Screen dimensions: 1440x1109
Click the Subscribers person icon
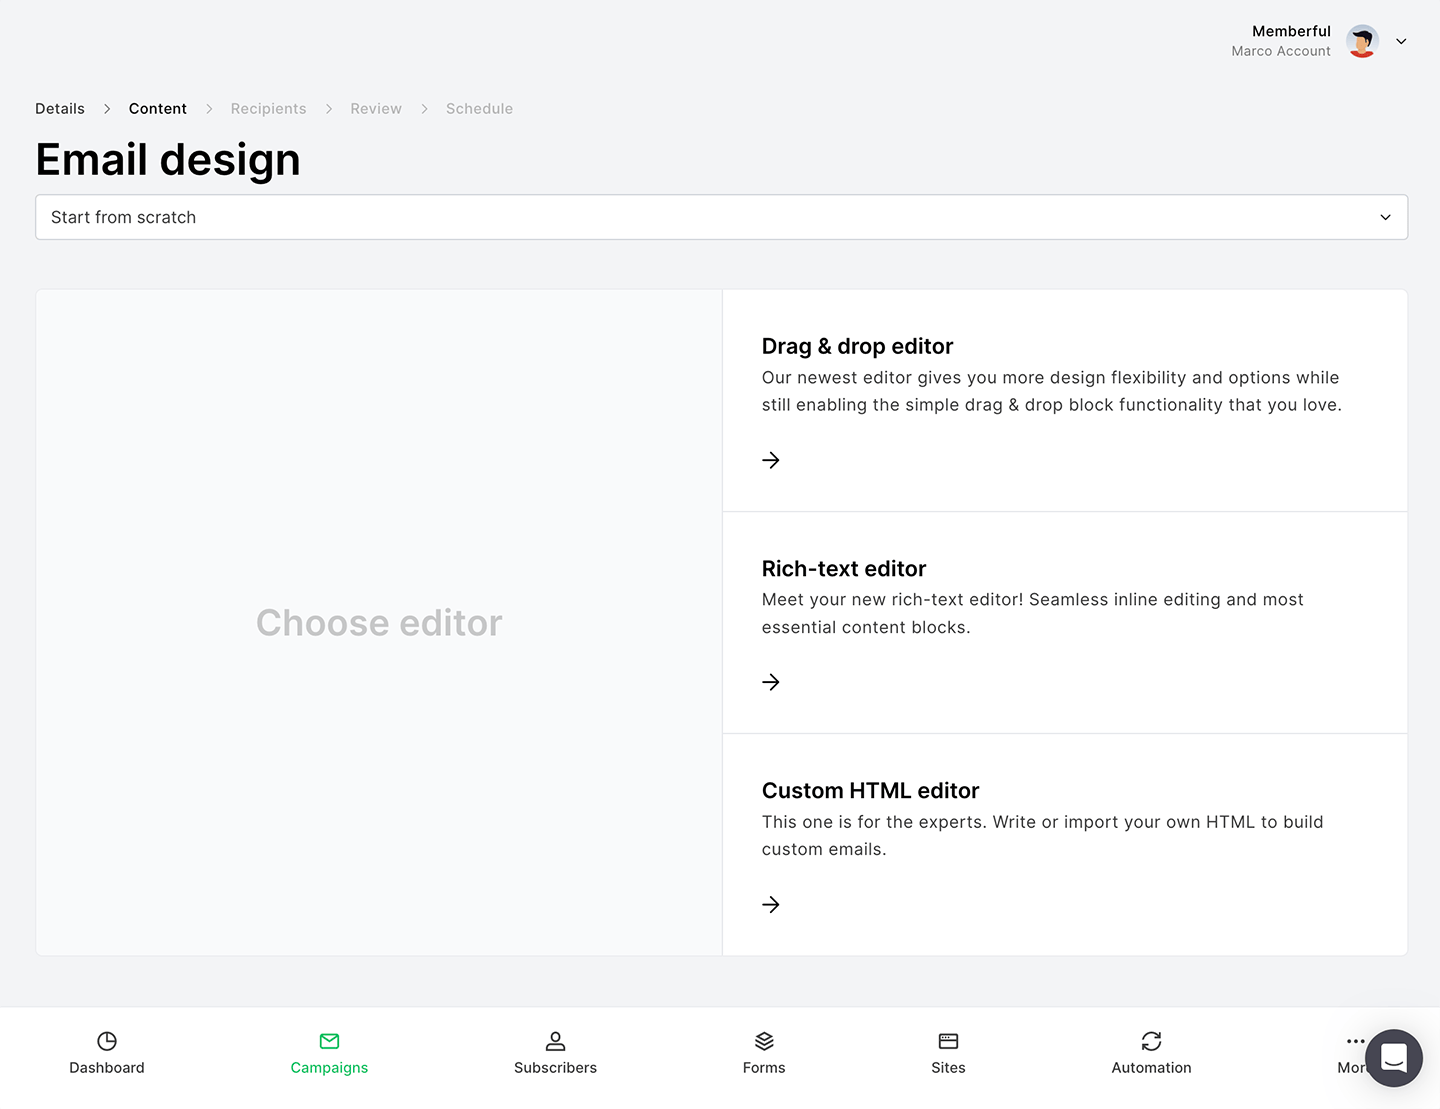tap(555, 1041)
